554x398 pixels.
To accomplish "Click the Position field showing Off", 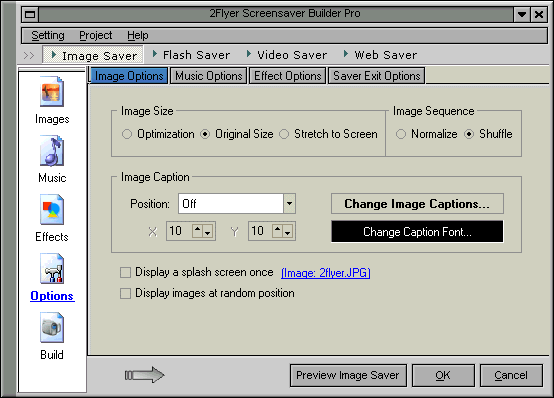I will [231, 203].
